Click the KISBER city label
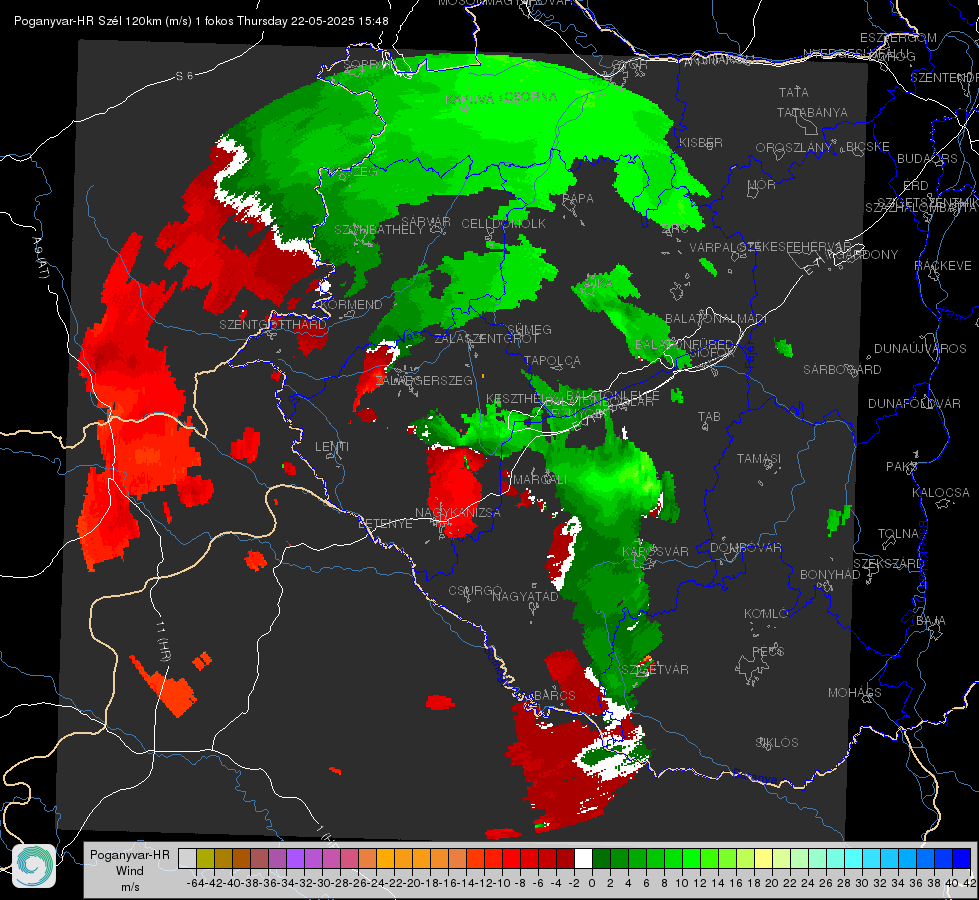 click(701, 142)
